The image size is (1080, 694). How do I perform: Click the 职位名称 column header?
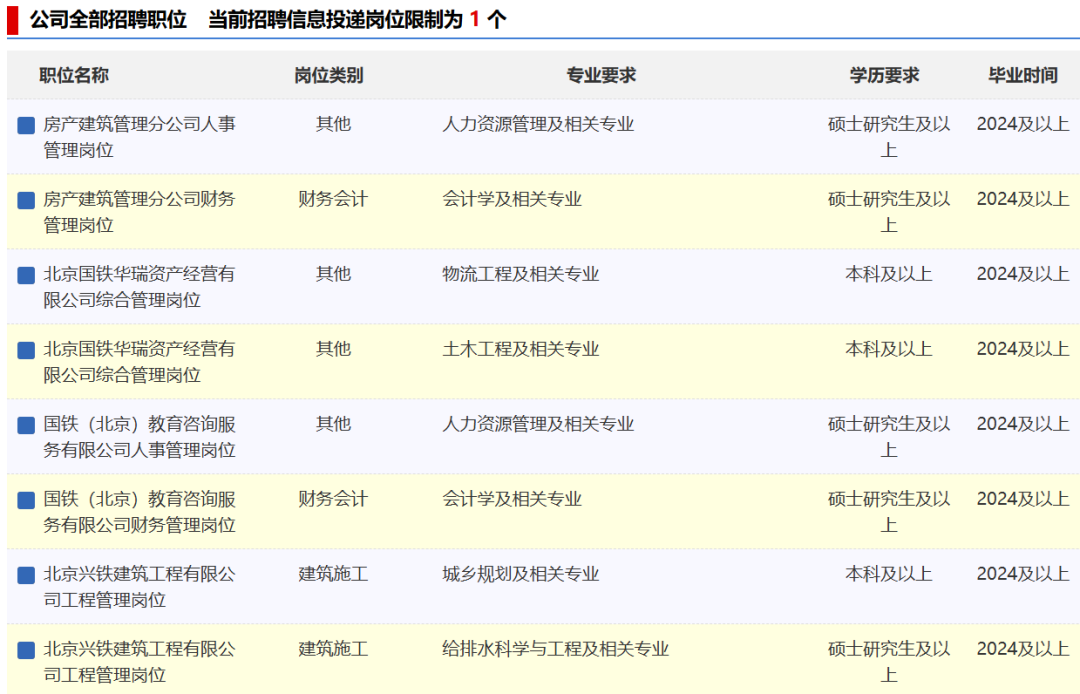(x=74, y=75)
